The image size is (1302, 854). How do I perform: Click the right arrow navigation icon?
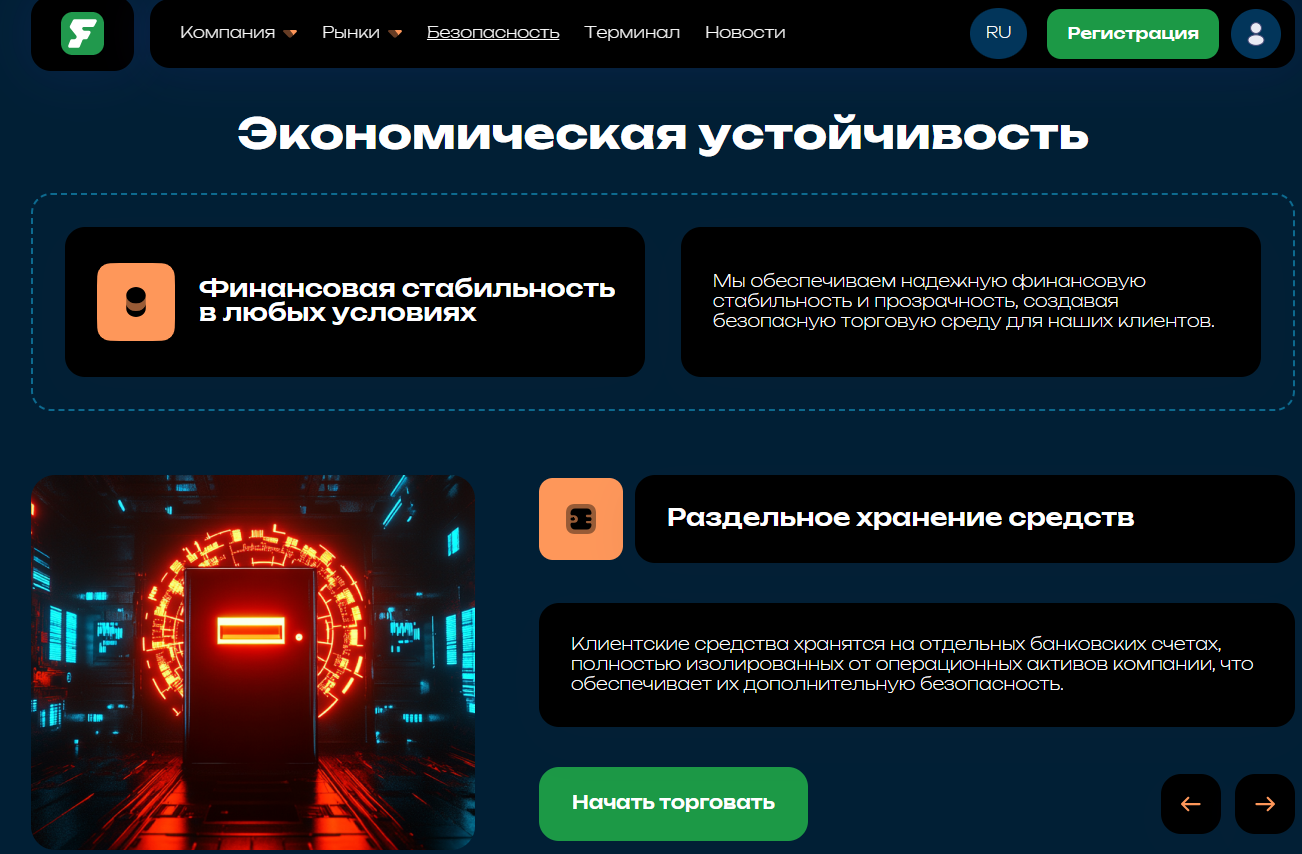pyautogui.click(x=1264, y=803)
